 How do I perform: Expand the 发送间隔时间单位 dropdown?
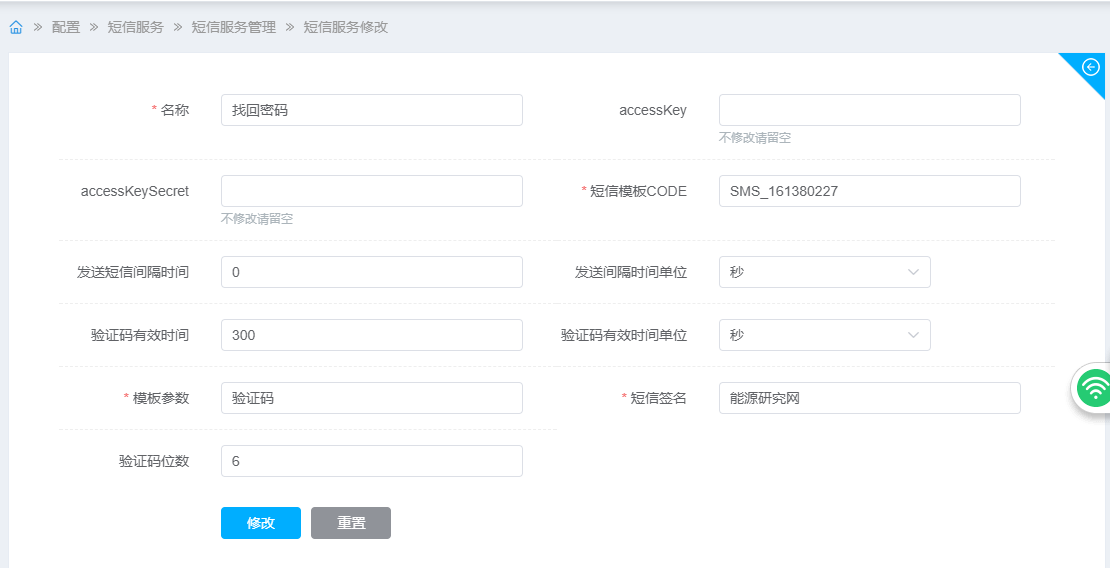824,272
